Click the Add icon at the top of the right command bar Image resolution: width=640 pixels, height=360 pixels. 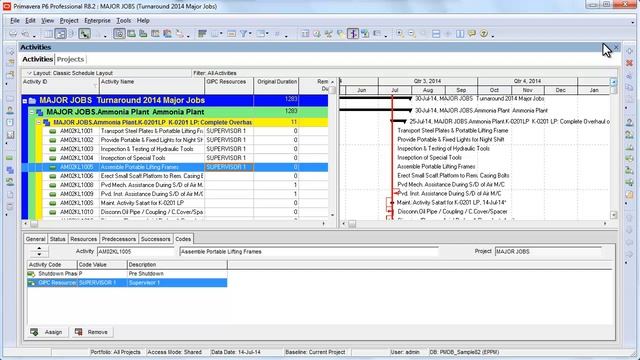pos(629,51)
